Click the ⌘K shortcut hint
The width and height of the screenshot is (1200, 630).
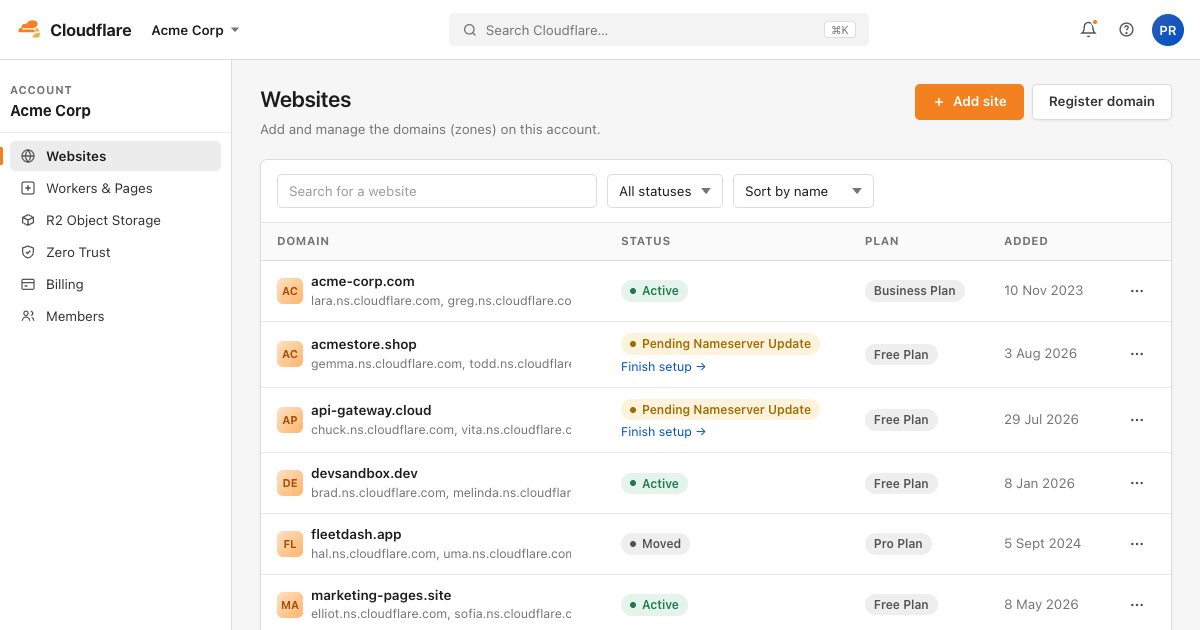coord(839,30)
